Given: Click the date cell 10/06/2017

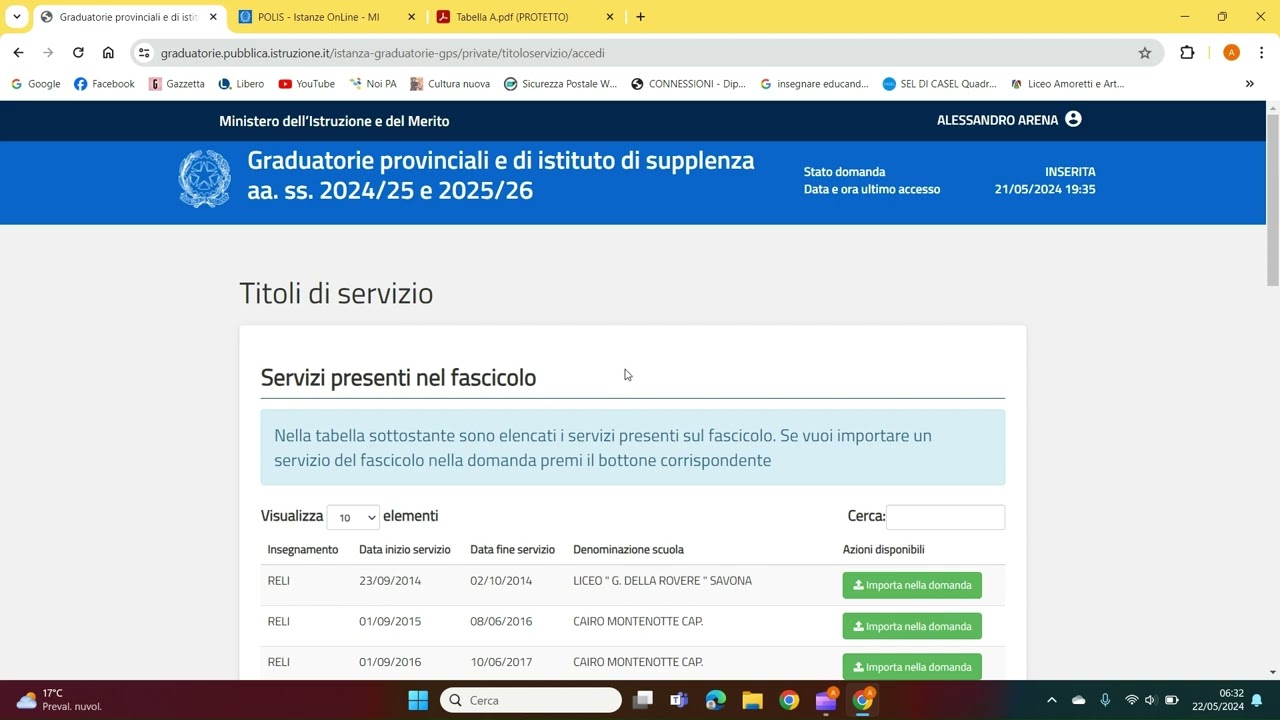Looking at the screenshot, I should [501, 662].
